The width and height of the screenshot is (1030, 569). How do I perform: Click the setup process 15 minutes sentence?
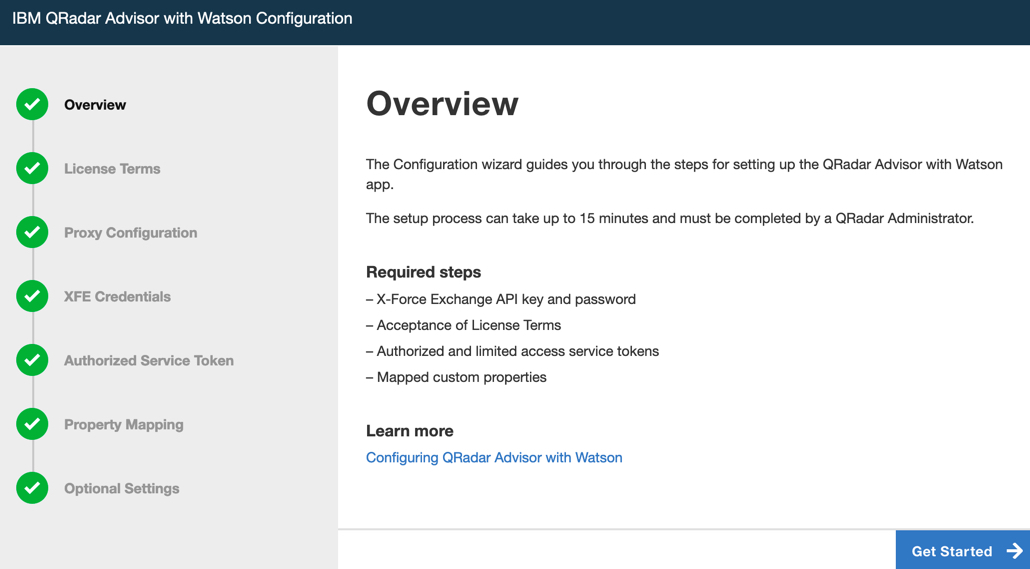670,218
